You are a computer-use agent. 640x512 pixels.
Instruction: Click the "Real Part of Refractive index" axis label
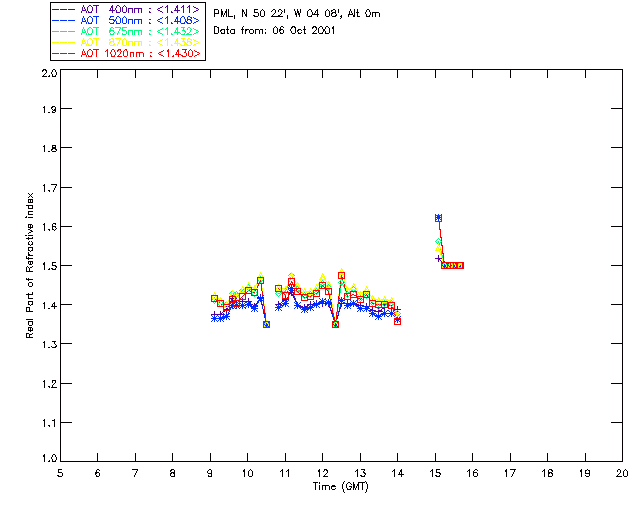(x=29, y=265)
